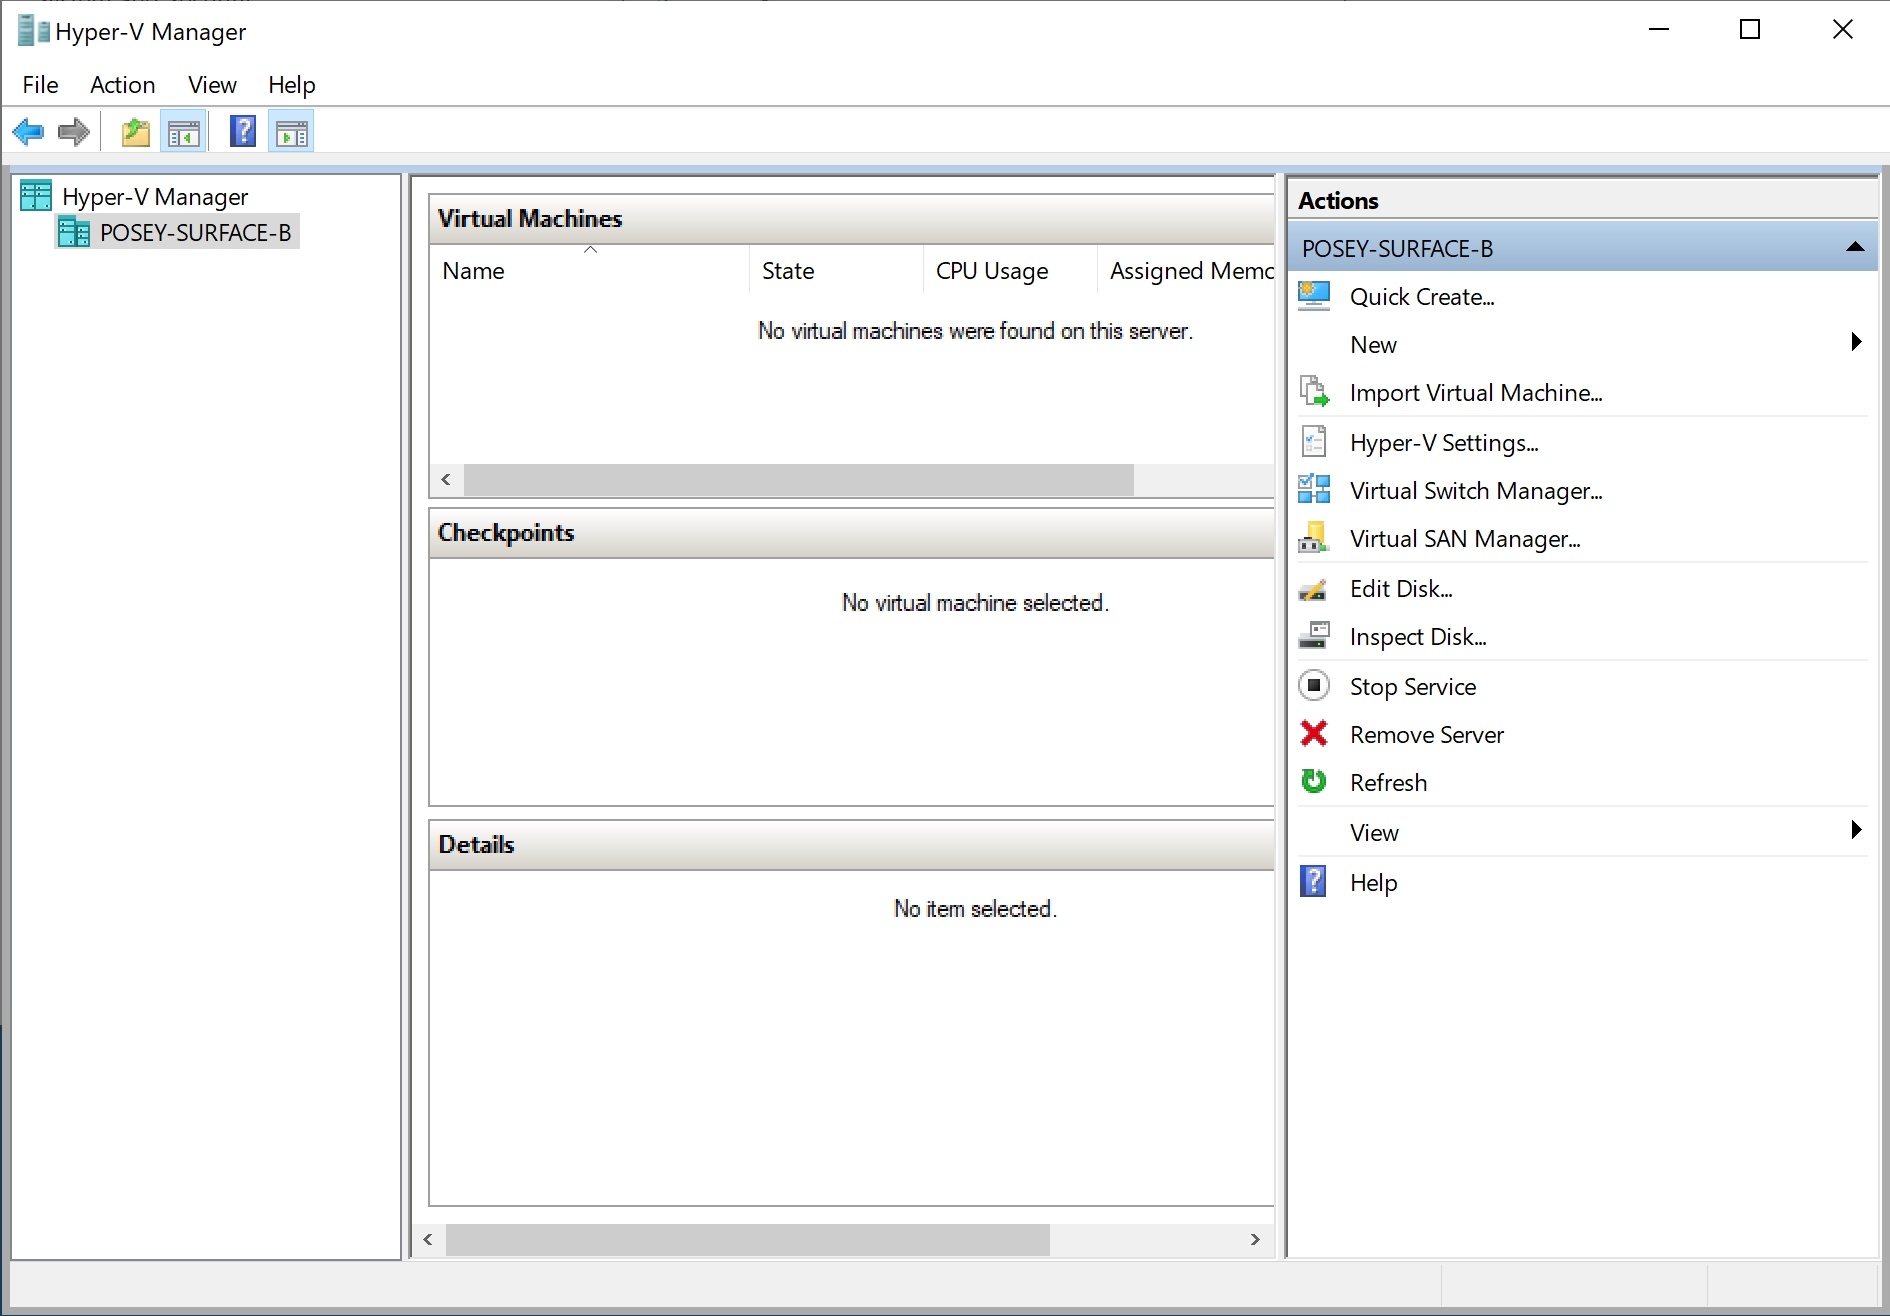The height and width of the screenshot is (1316, 1890).
Task: Select Edit Disk action
Action: point(1400,588)
